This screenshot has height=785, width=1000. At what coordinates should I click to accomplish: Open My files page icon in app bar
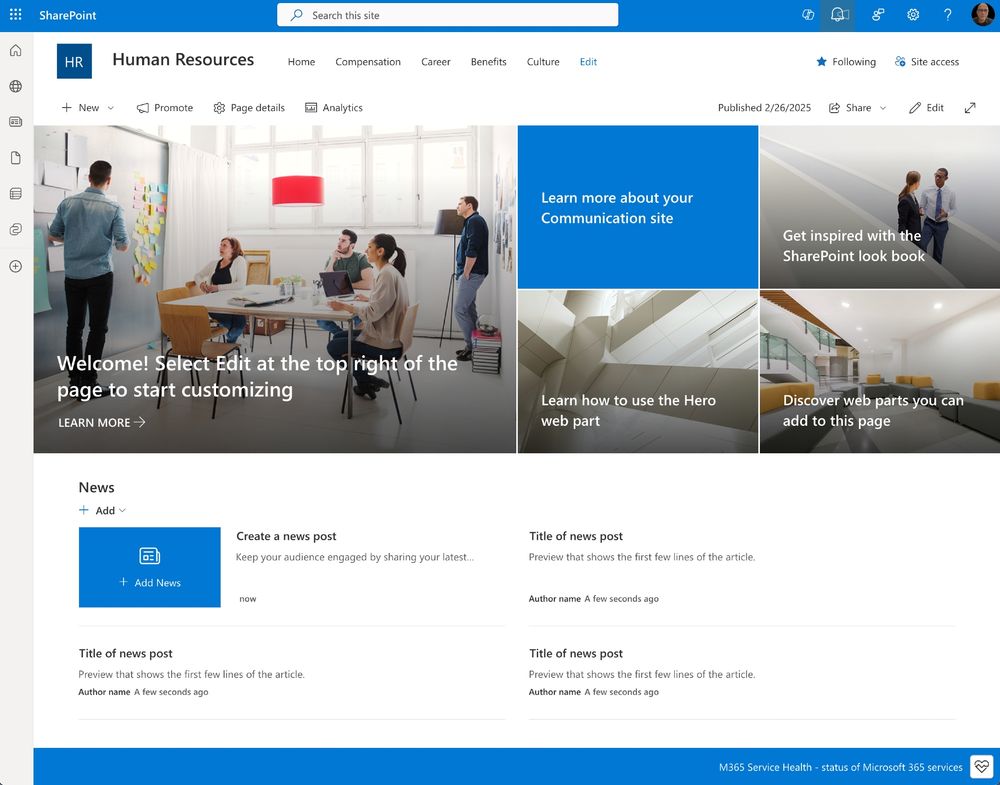pos(16,158)
